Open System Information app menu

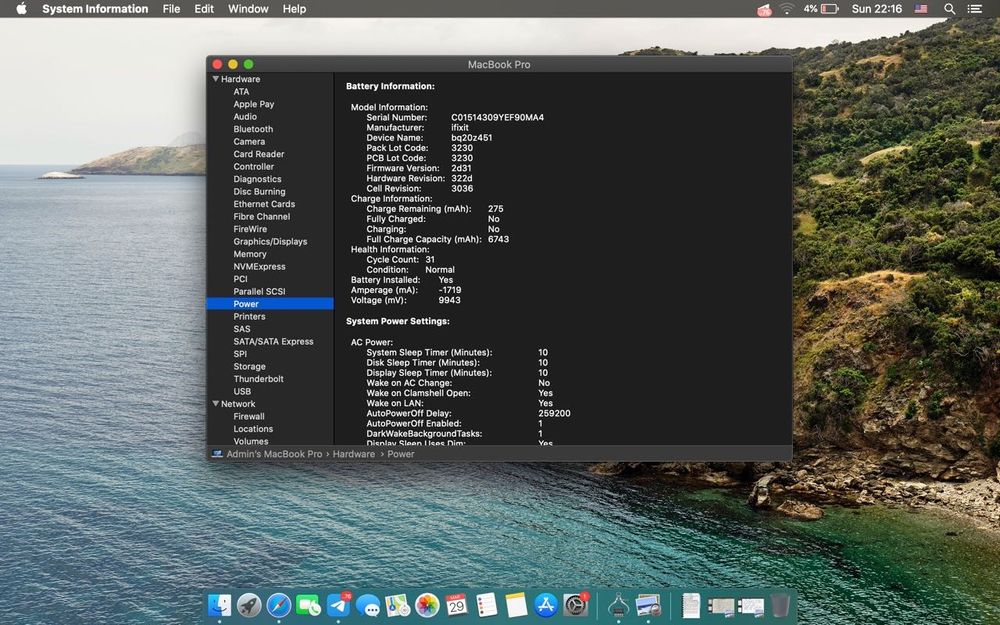pos(95,9)
